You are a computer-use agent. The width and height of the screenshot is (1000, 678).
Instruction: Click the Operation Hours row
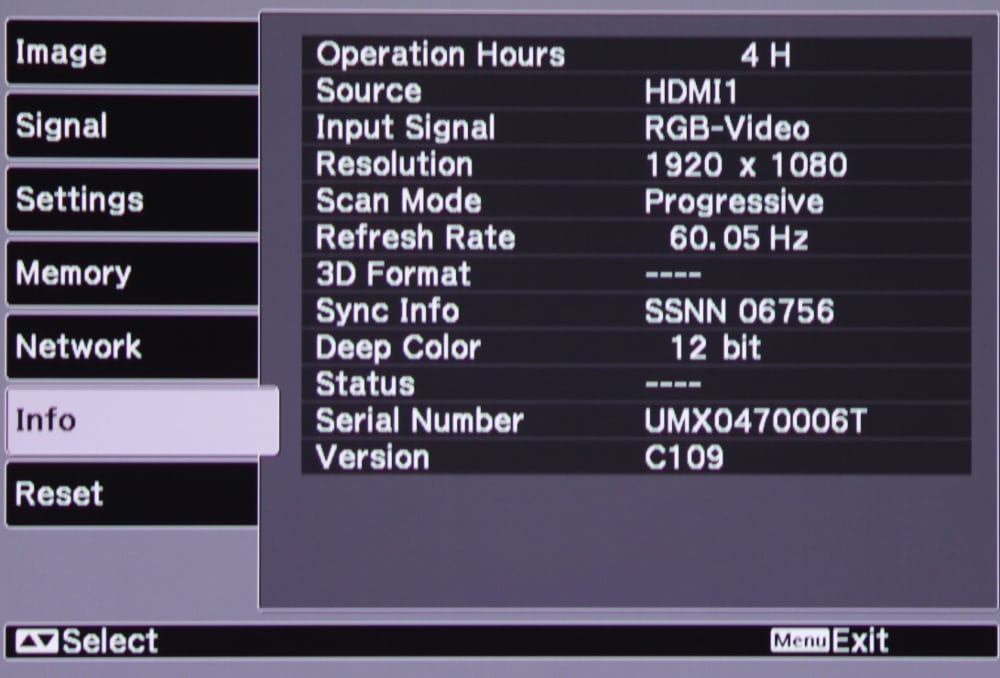[636, 54]
